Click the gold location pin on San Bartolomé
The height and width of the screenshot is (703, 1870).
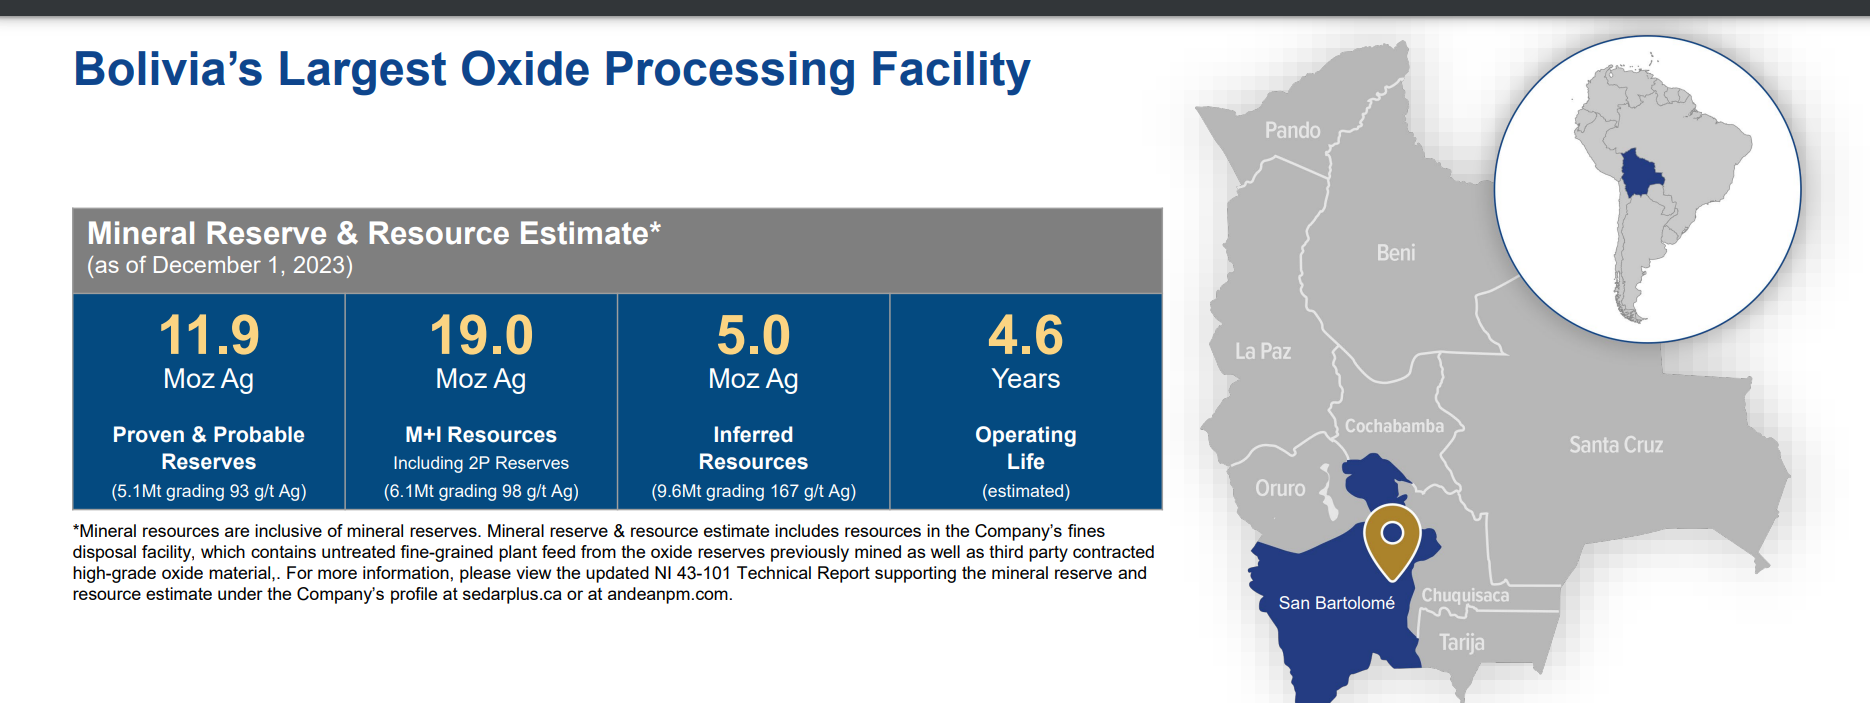pos(1392,541)
